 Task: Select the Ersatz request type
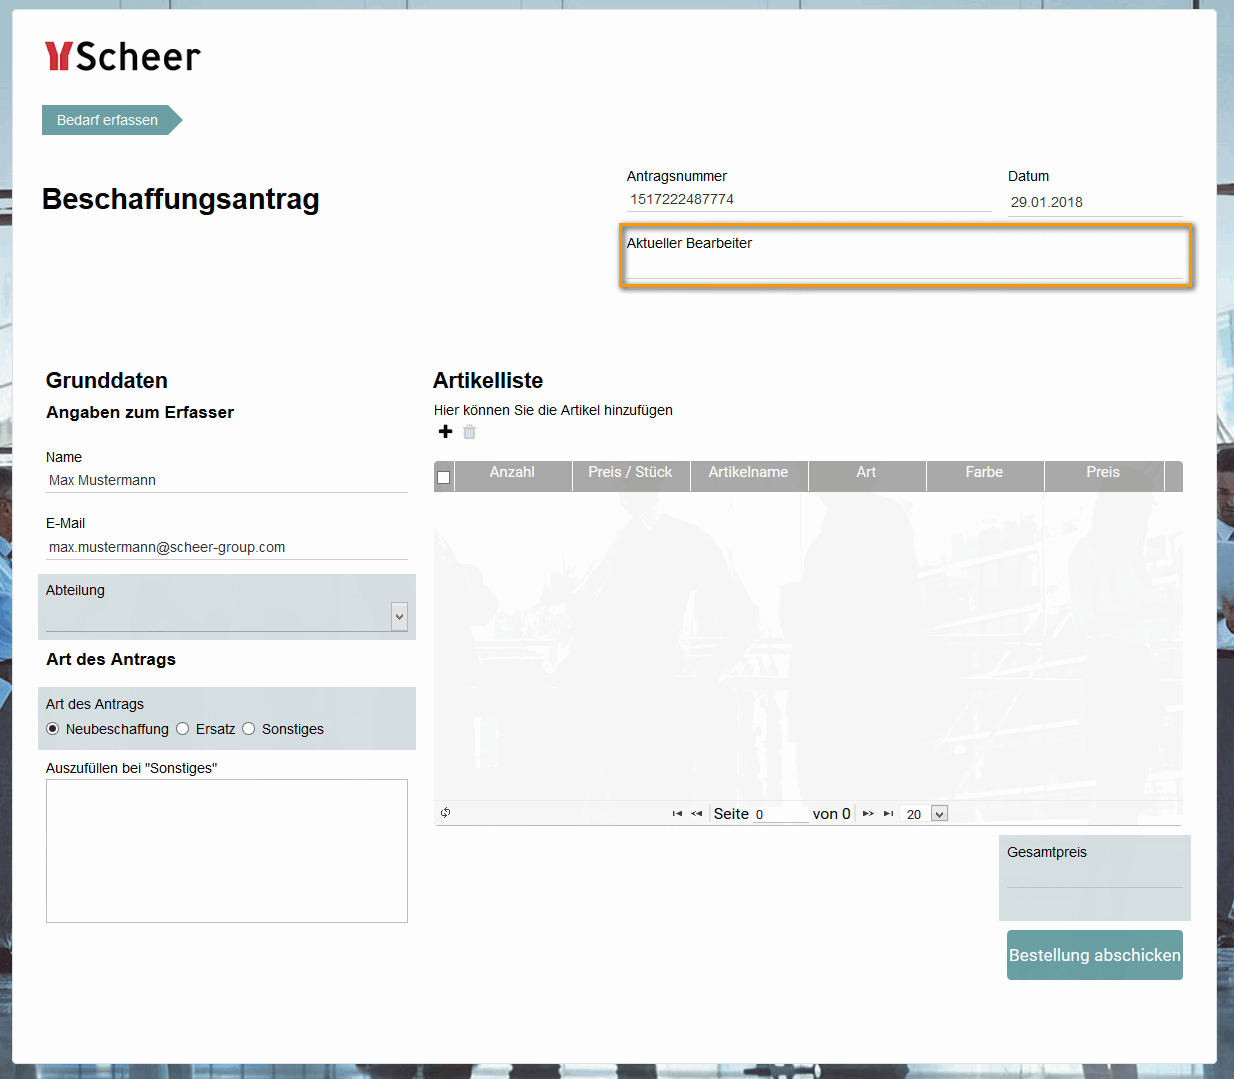point(182,728)
